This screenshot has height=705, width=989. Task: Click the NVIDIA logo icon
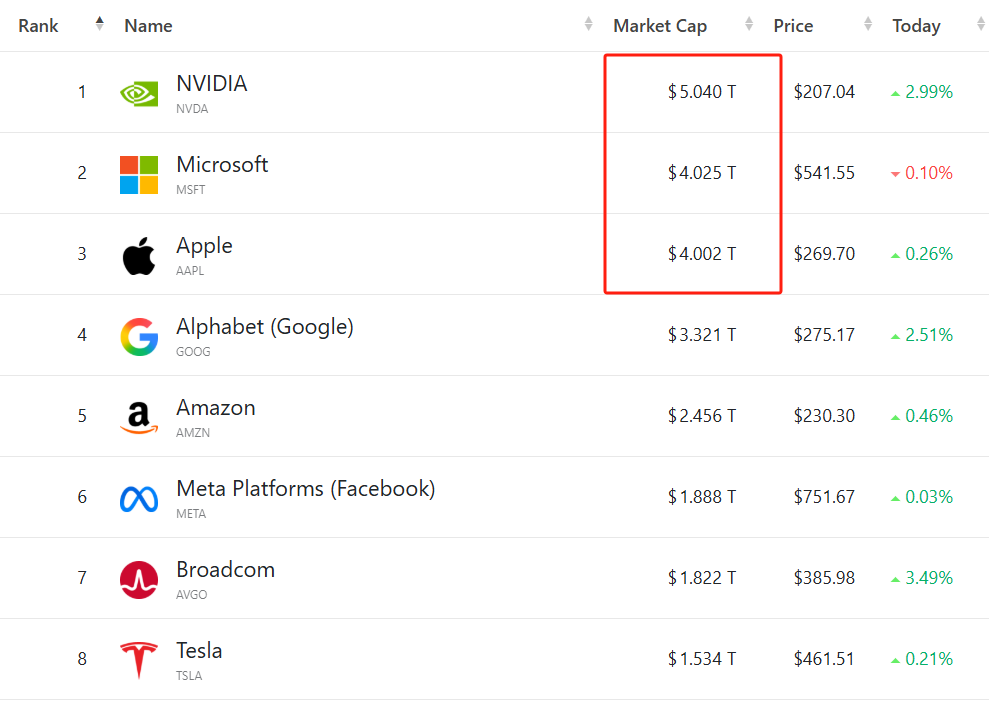139,93
